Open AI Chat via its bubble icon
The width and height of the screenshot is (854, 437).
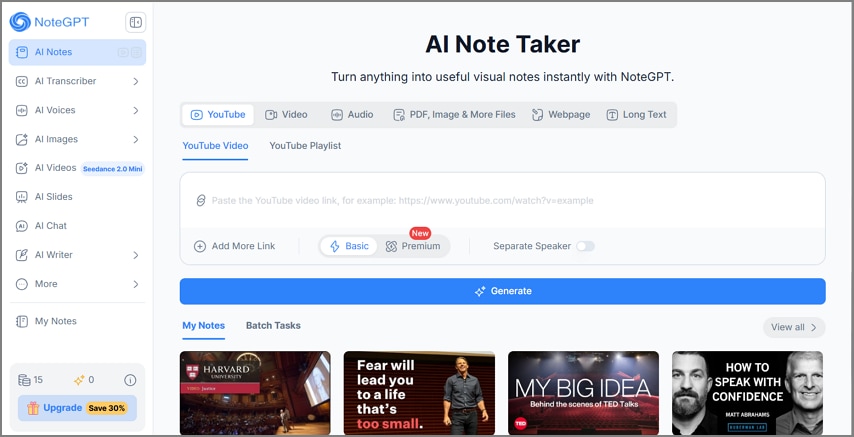click(22, 226)
